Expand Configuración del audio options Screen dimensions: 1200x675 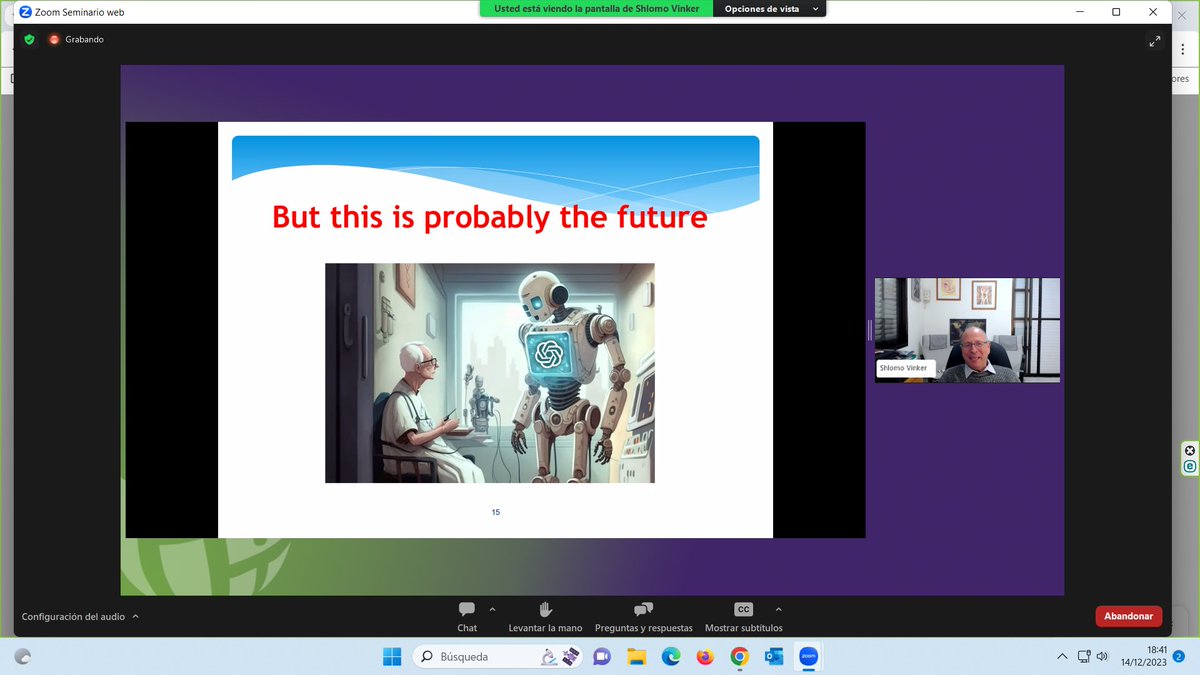[135, 617]
